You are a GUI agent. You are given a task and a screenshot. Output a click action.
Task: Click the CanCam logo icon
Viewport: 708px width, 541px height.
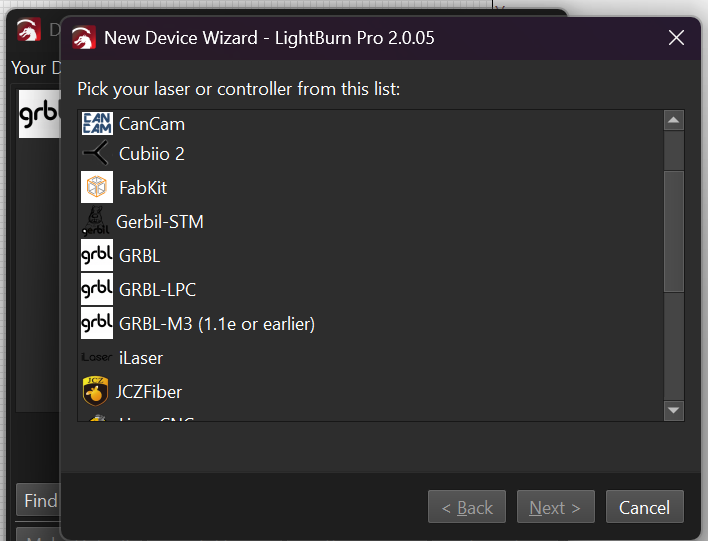(97, 124)
